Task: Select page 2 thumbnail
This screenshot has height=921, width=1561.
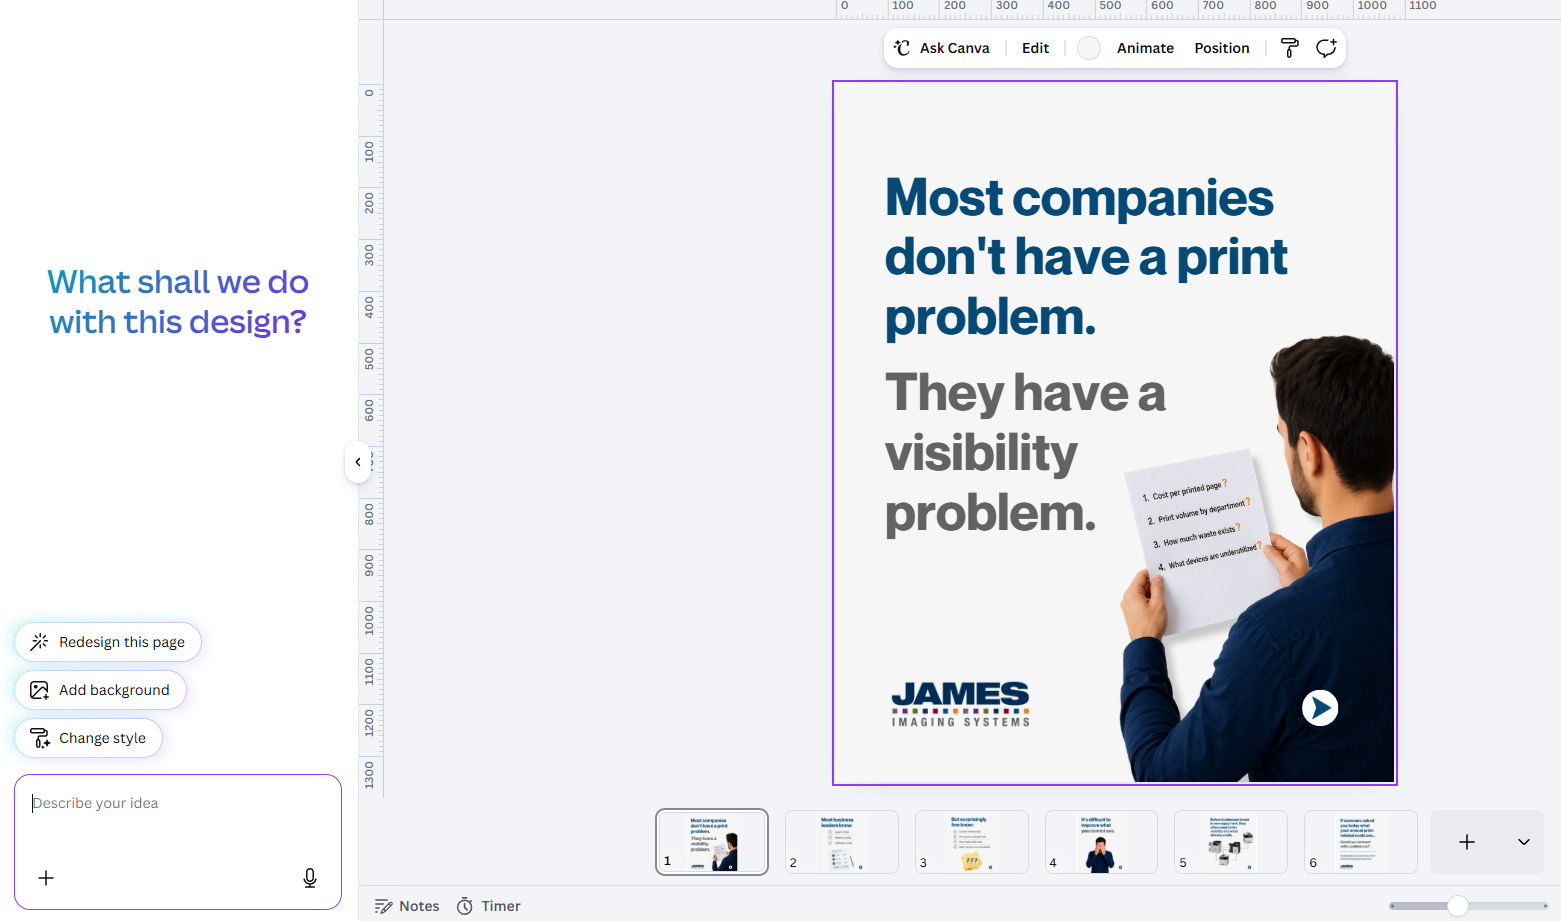Action: tap(842, 842)
